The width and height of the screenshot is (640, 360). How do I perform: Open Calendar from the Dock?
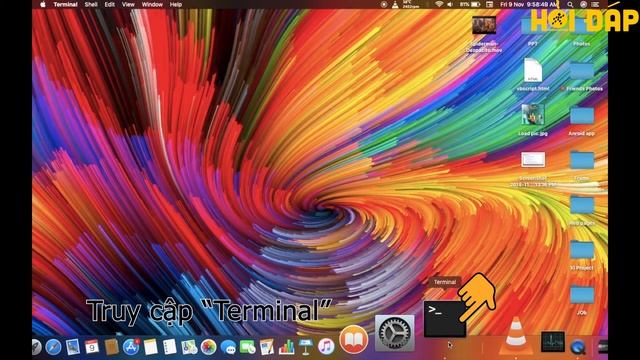92,347
